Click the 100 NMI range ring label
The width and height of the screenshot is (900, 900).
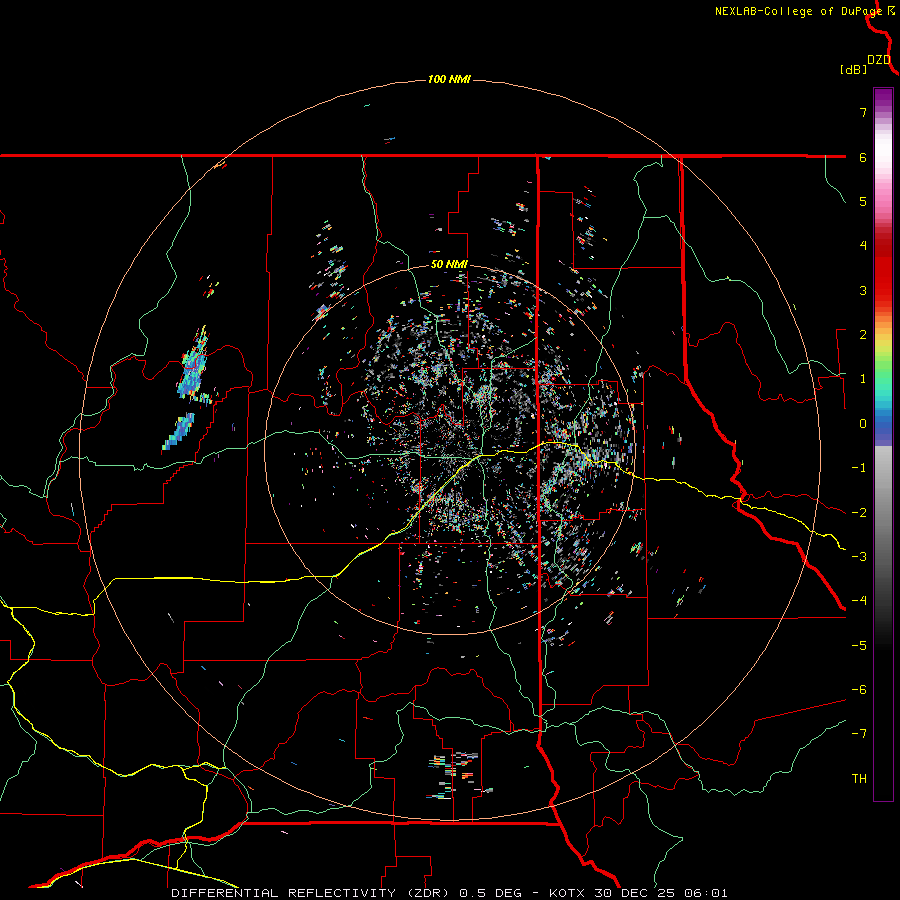click(449, 79)
